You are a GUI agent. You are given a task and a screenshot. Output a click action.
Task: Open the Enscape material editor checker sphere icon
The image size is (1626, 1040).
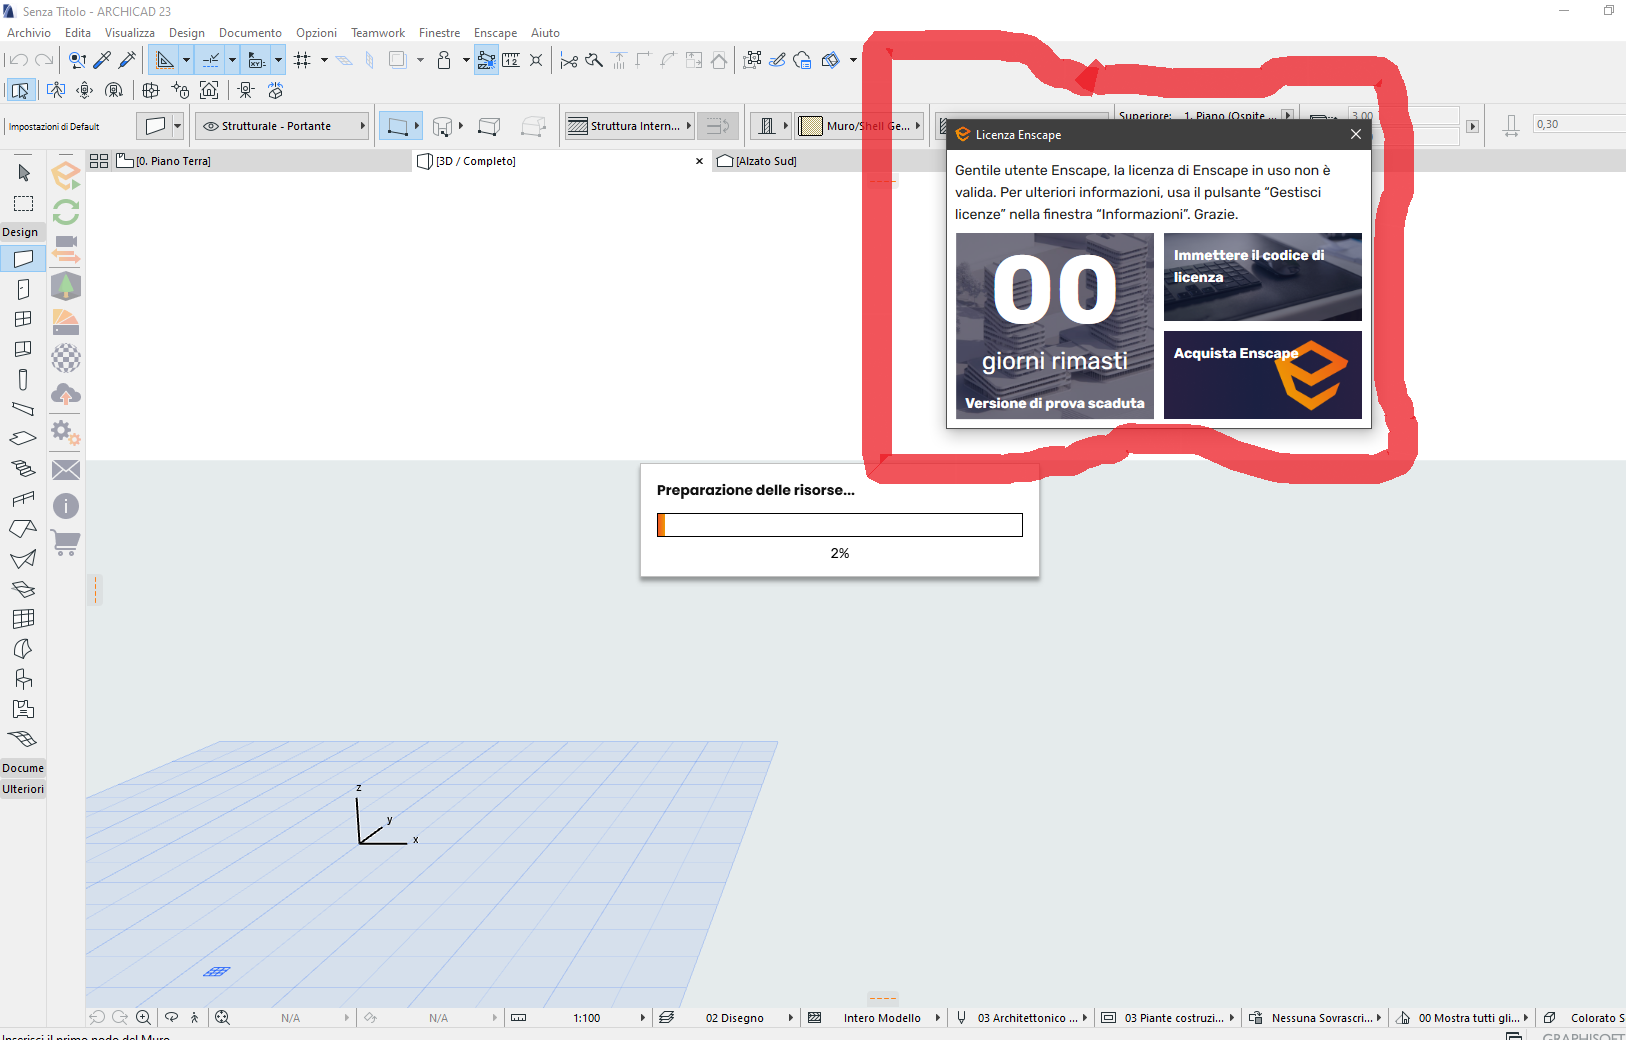[66, 358]
